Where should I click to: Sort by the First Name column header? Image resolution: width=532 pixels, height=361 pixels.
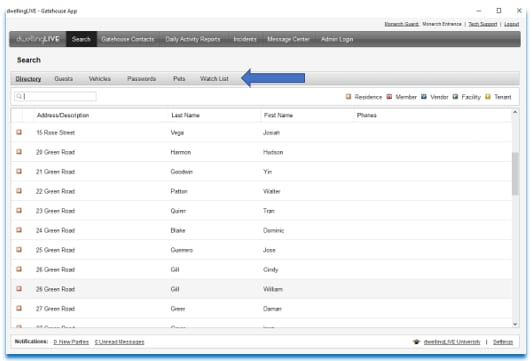(278, 115)
